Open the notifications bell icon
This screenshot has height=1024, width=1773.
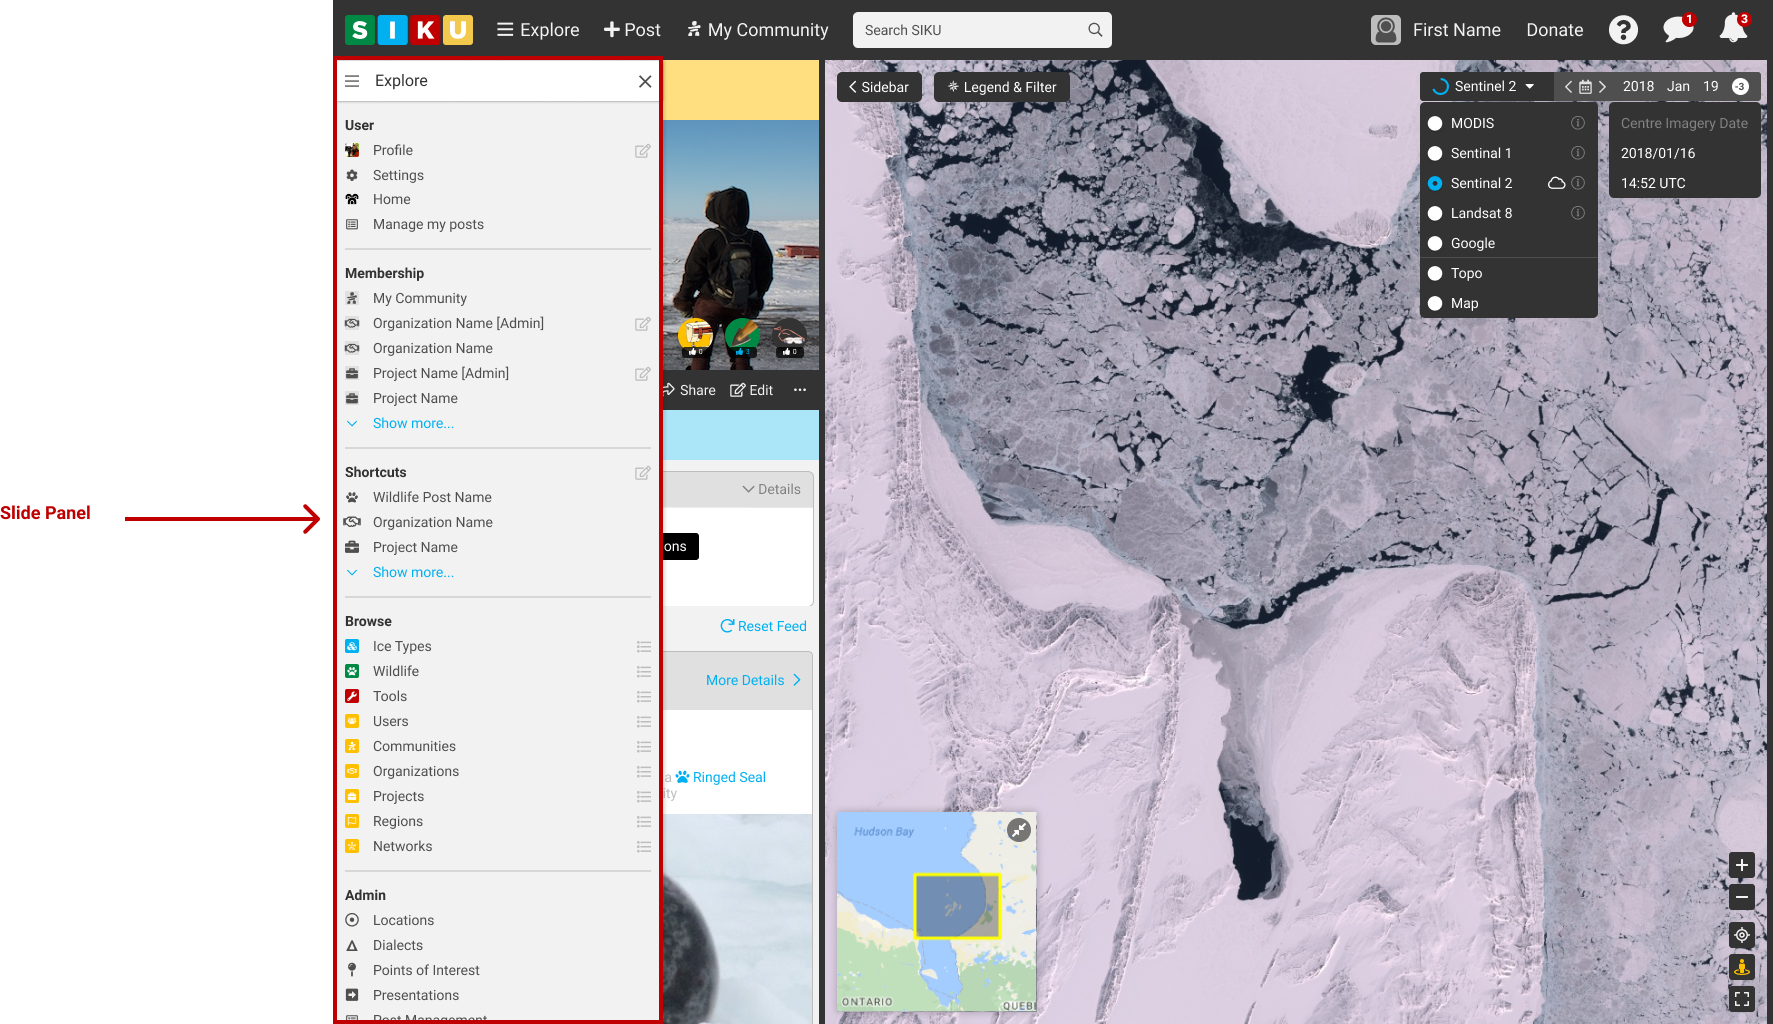click(x=1733, y=29)
